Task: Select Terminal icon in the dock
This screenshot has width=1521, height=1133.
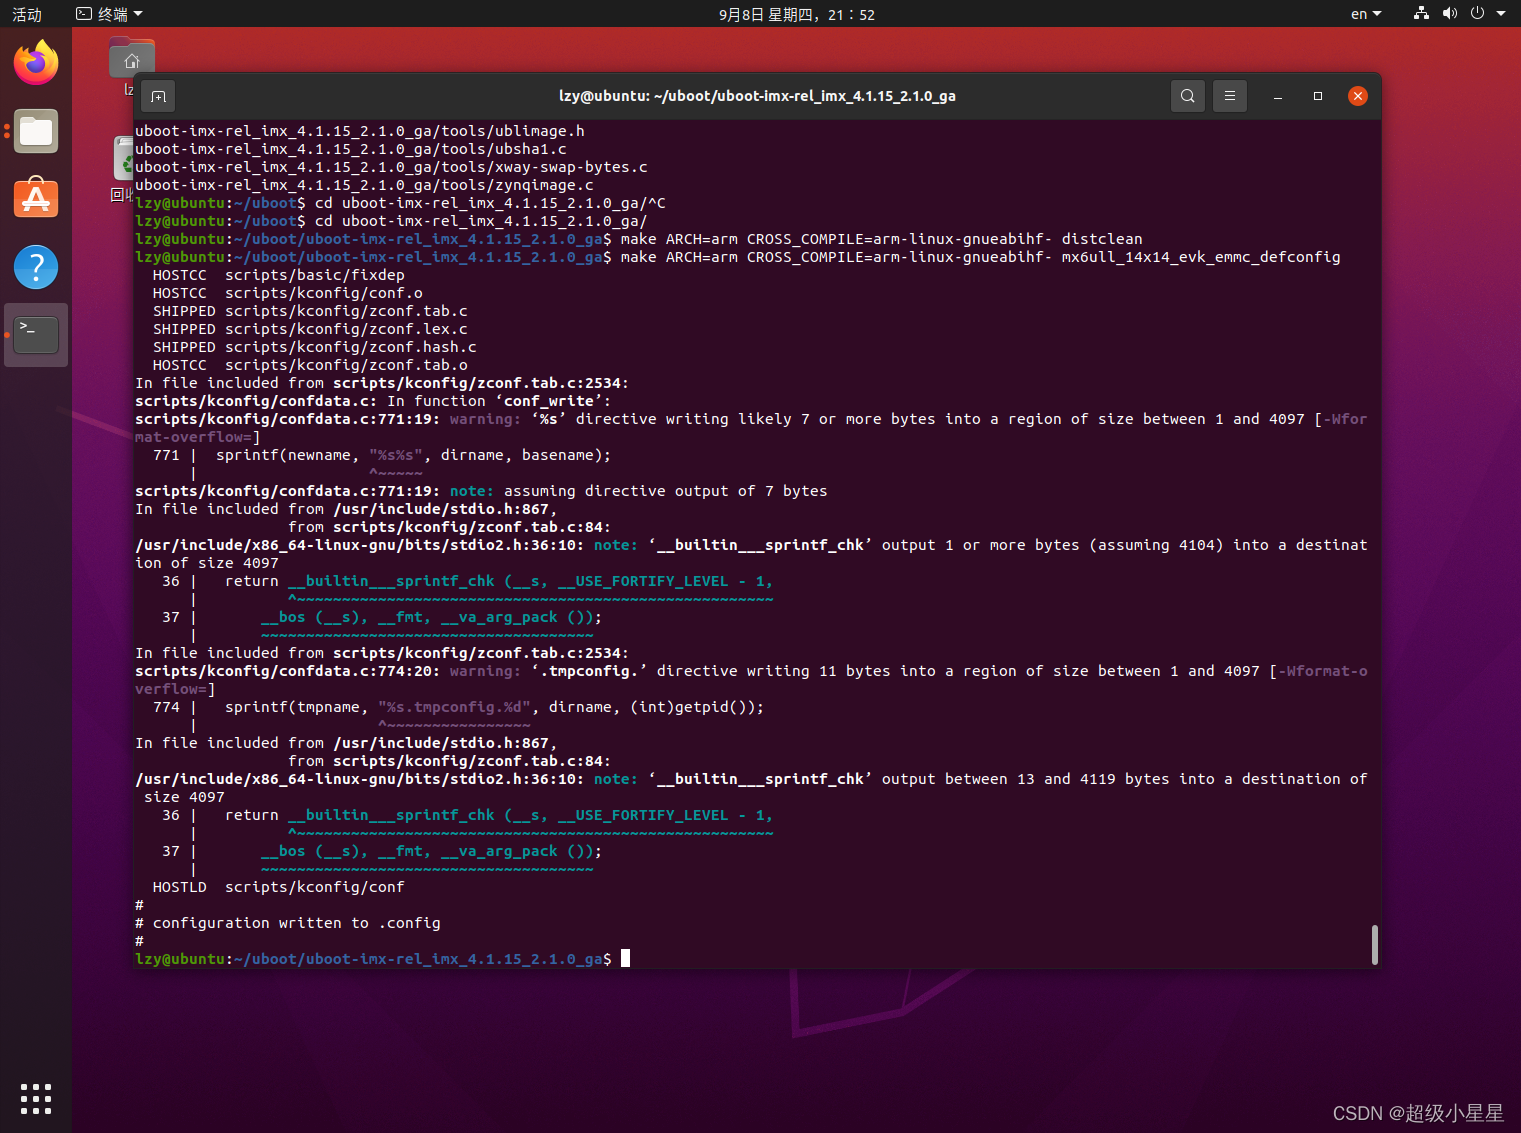Action: pyautogui.click(x=36, y=335)
